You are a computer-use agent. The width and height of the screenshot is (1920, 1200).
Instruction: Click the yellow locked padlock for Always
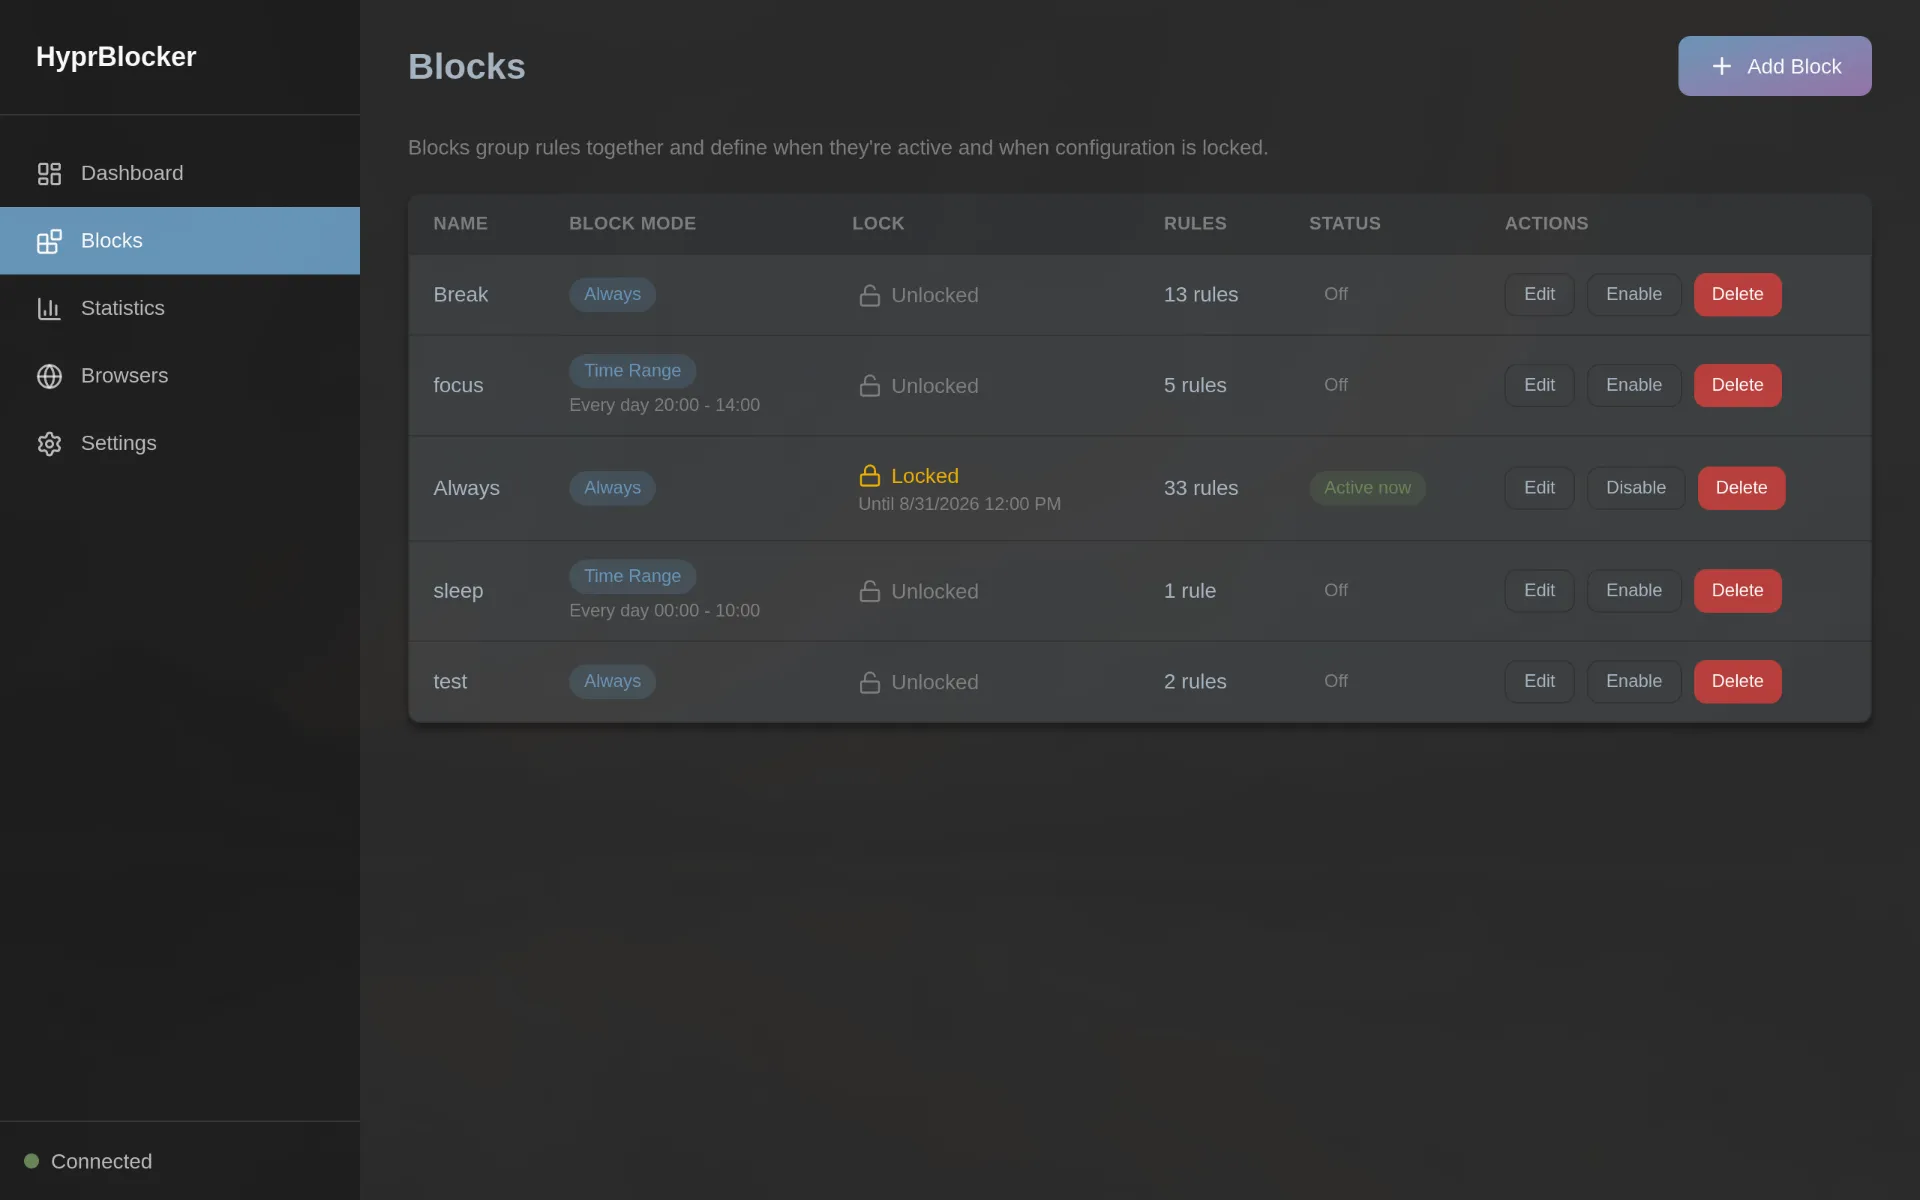point(869,476)
